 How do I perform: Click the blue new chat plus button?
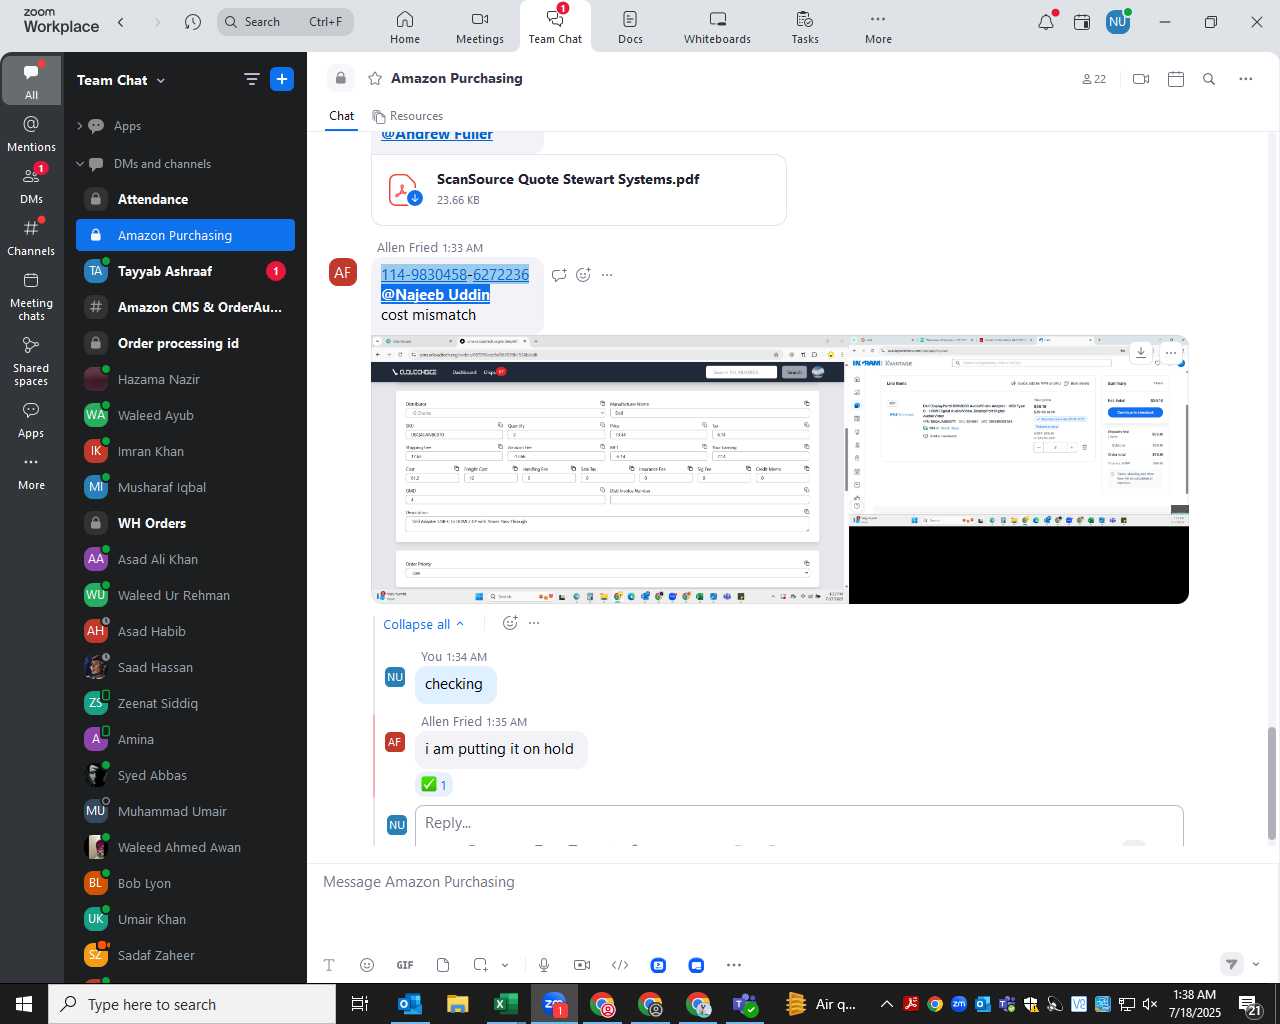pos(282,80)
